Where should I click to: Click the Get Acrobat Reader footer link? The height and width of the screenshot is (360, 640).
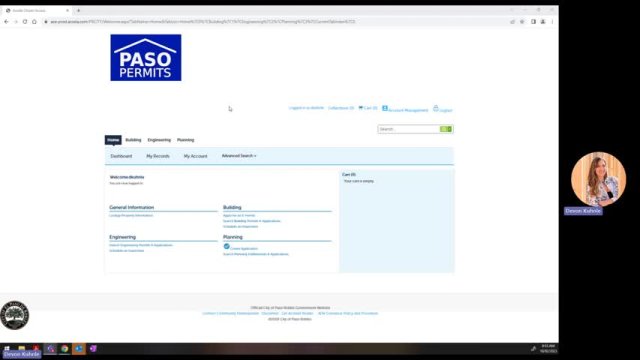(x=298, y=313)
